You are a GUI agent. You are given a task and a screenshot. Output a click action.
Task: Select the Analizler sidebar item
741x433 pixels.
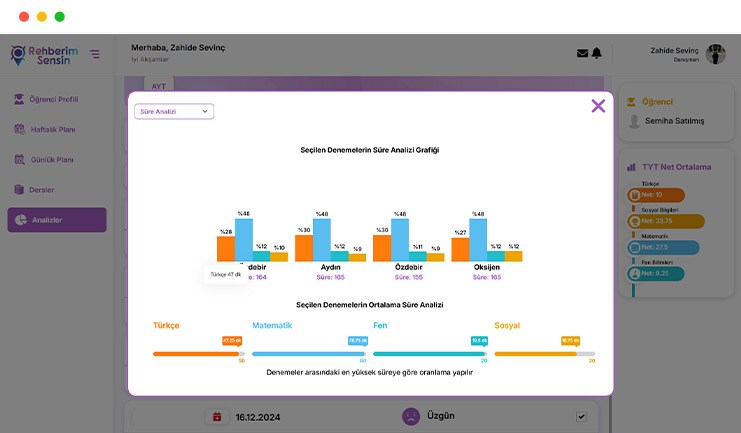tap(56, 220)
